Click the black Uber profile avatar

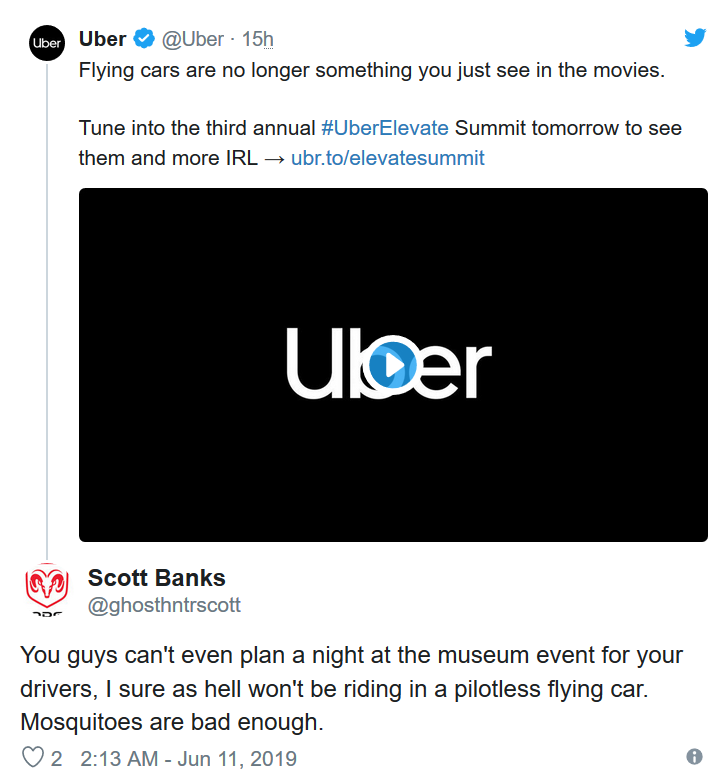pyautogui.click(x=46, y=43)
